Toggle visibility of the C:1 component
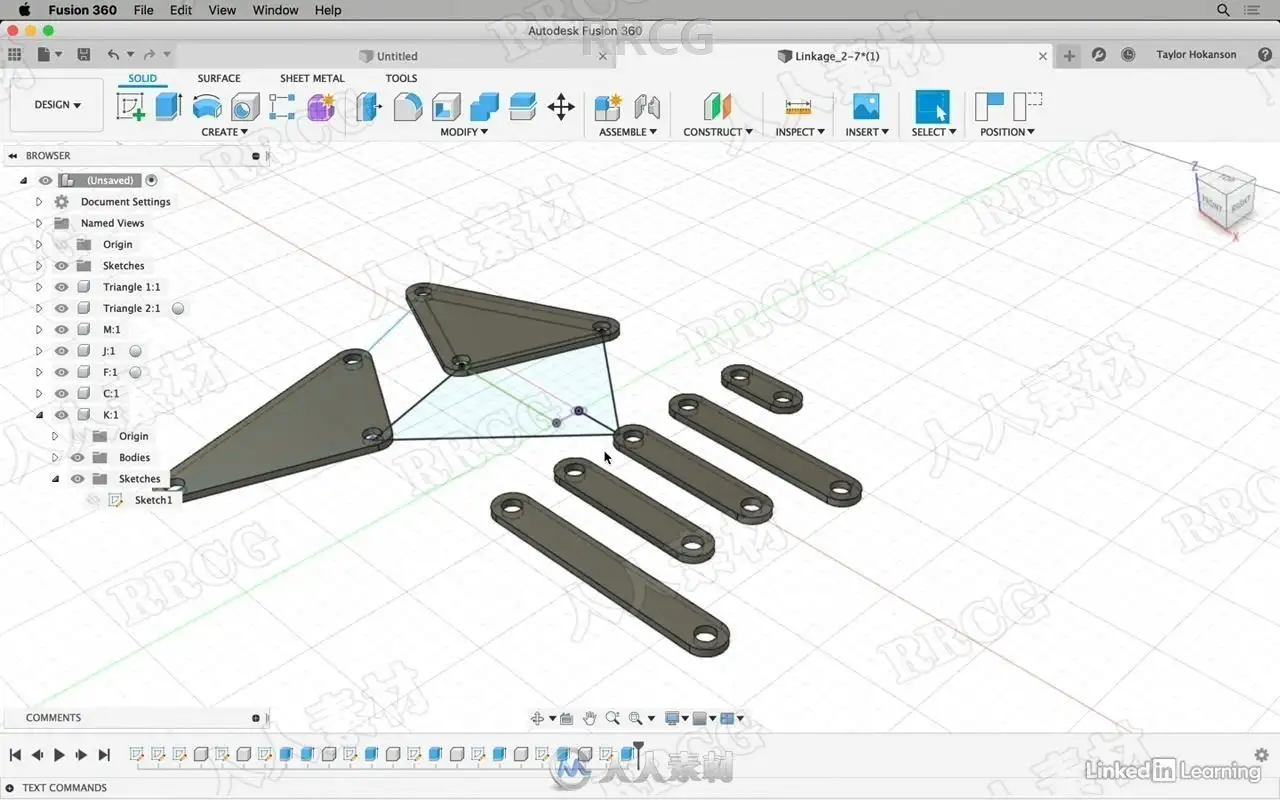The width and height of the screenshot is (1280, 800). pyautogui.click(x=61, y=393)
